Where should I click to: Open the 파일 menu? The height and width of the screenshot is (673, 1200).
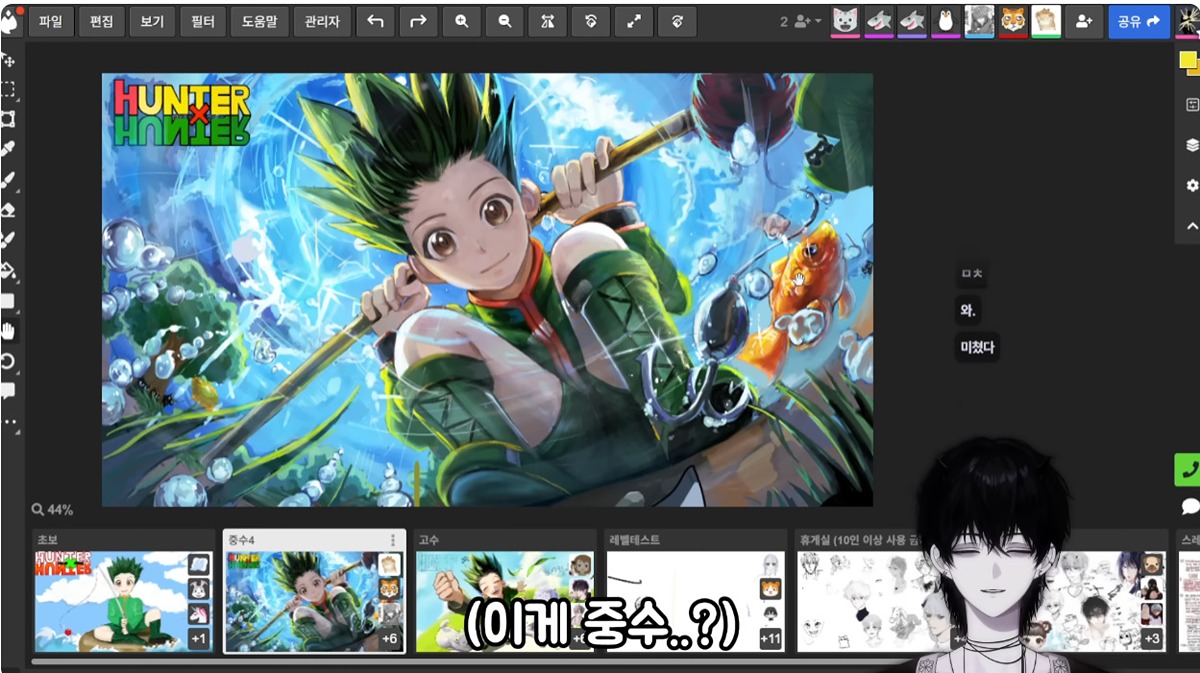(50, 21)
